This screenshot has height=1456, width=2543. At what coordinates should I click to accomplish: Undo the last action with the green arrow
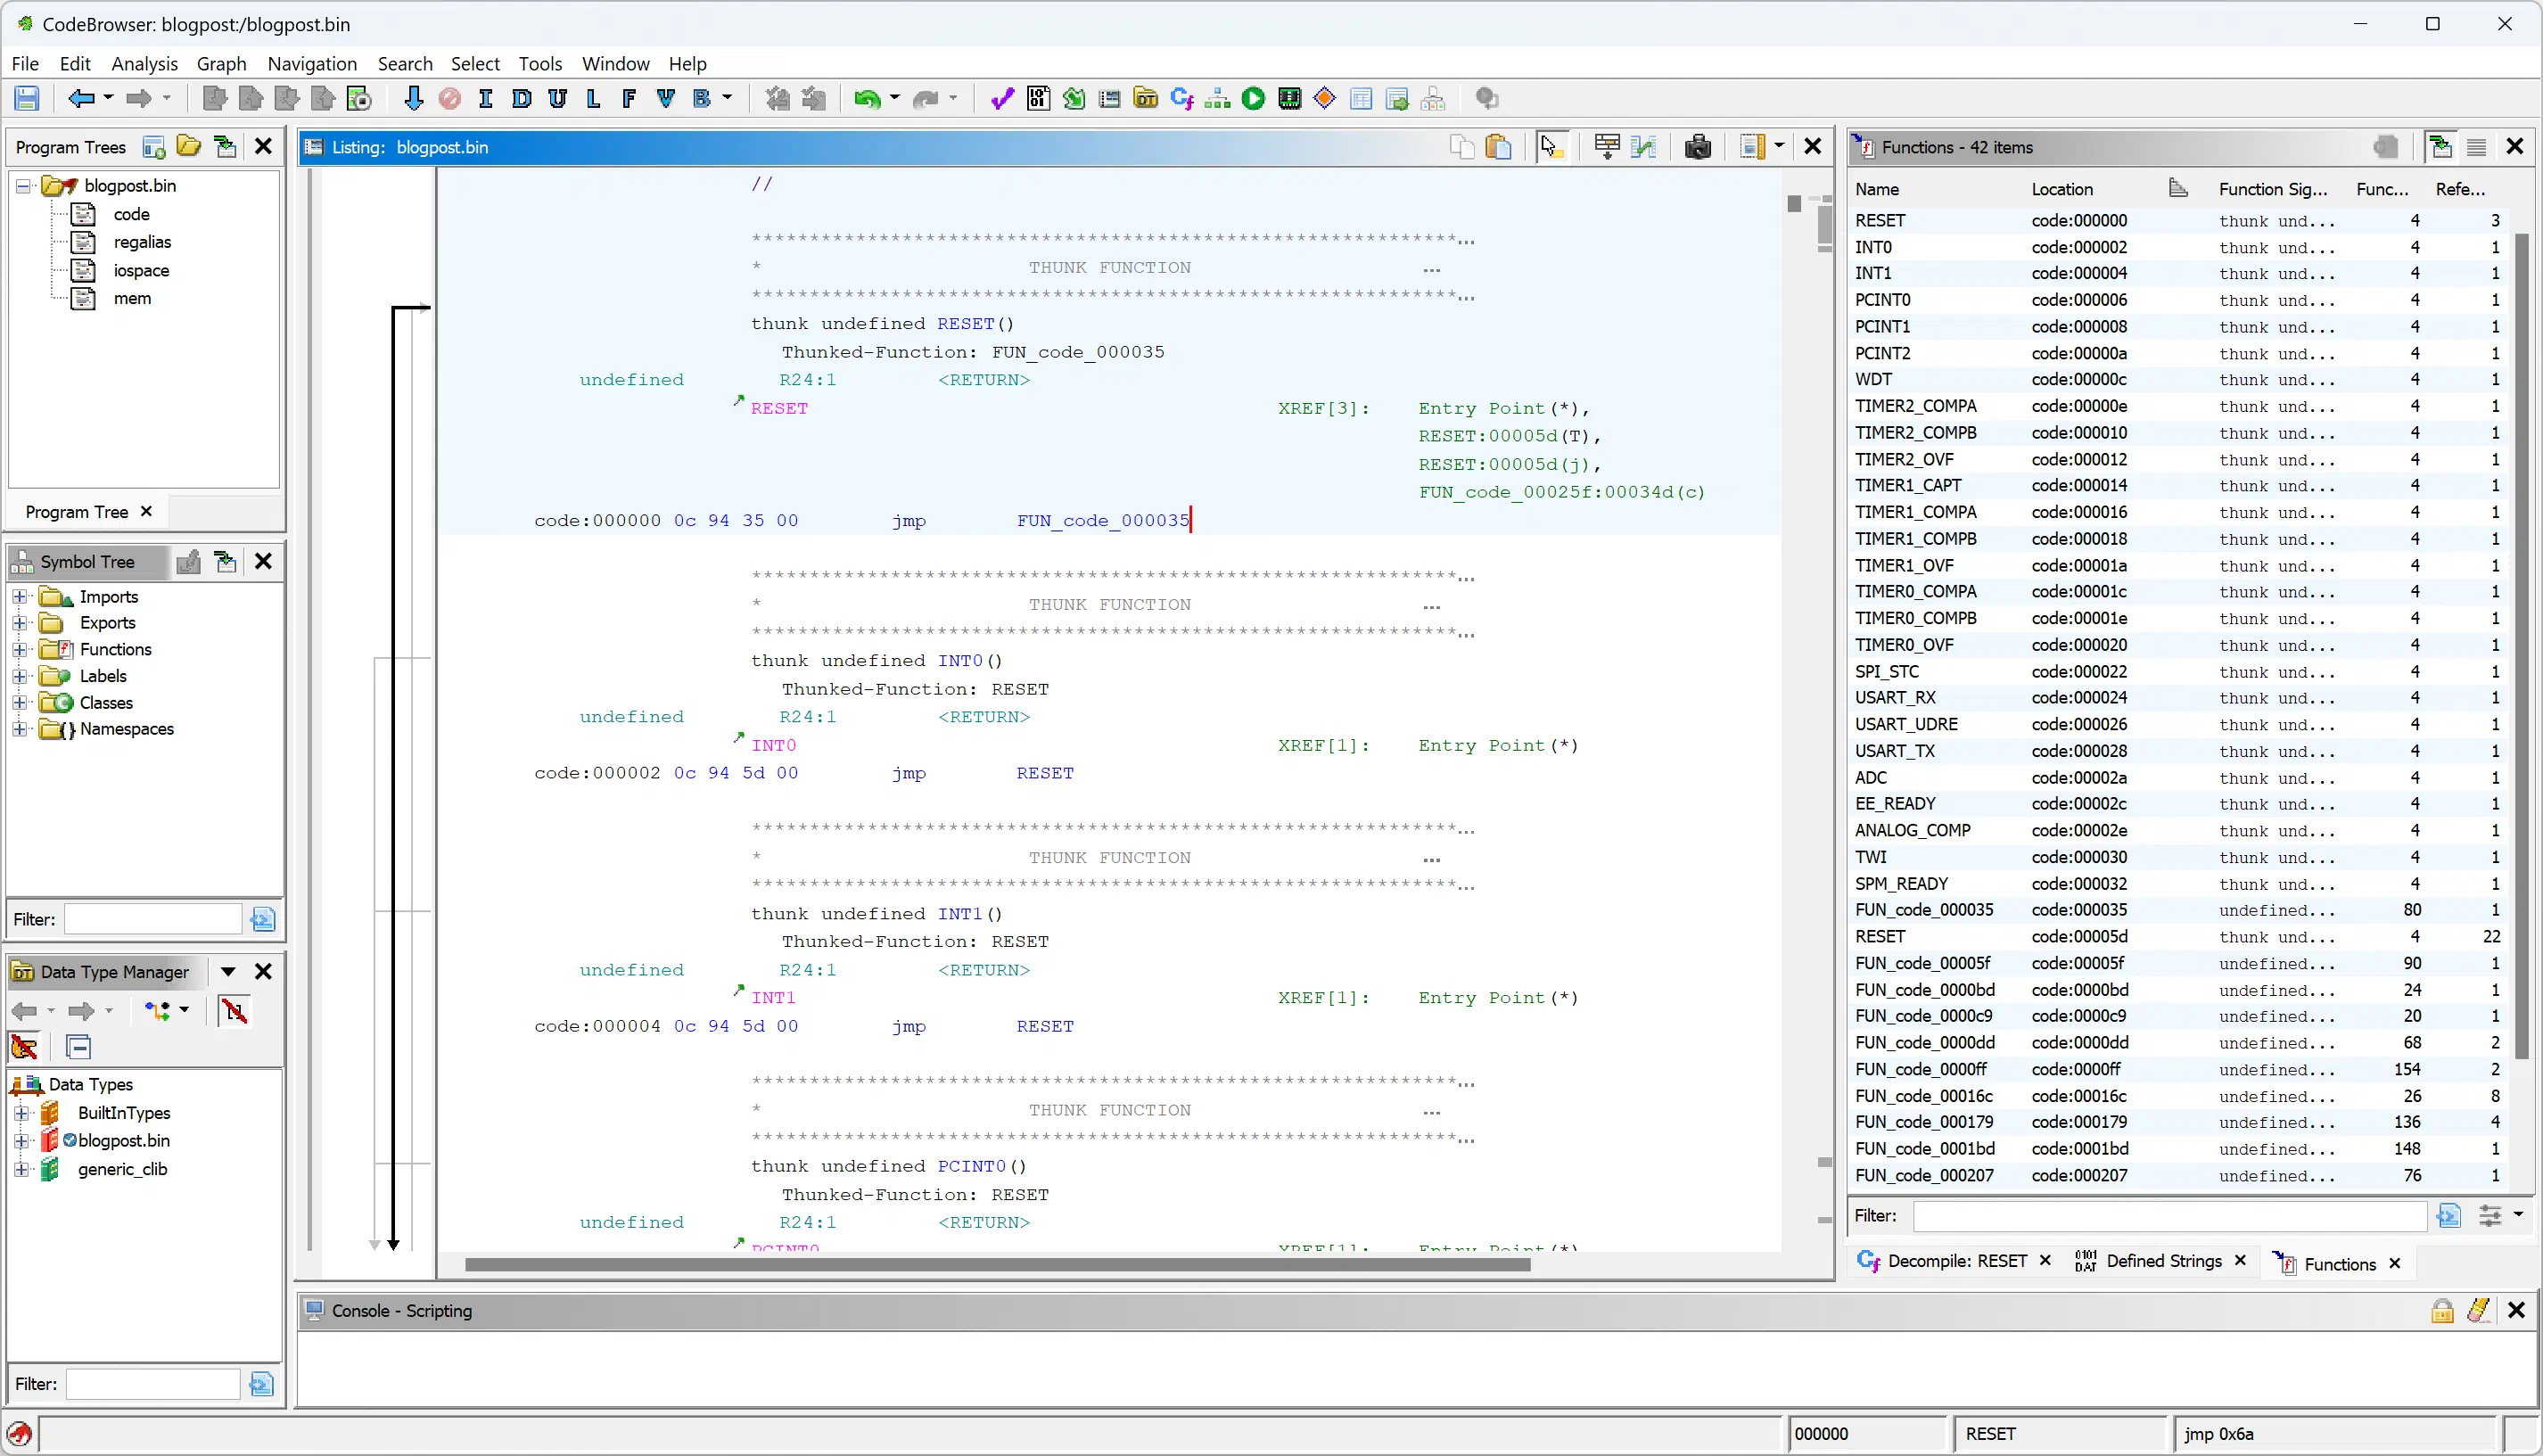[867, 98]
